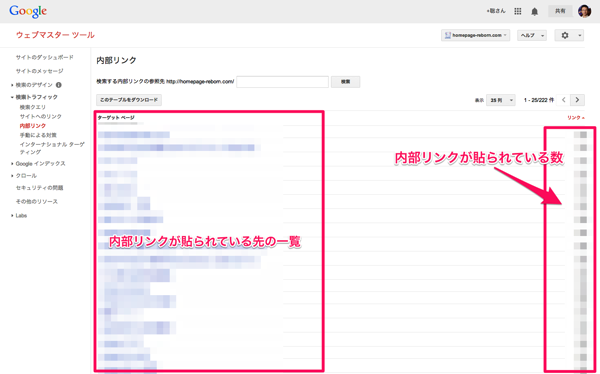
Task: Open サイトのメッセージ in the sidebar
Action: click(39, 71)
